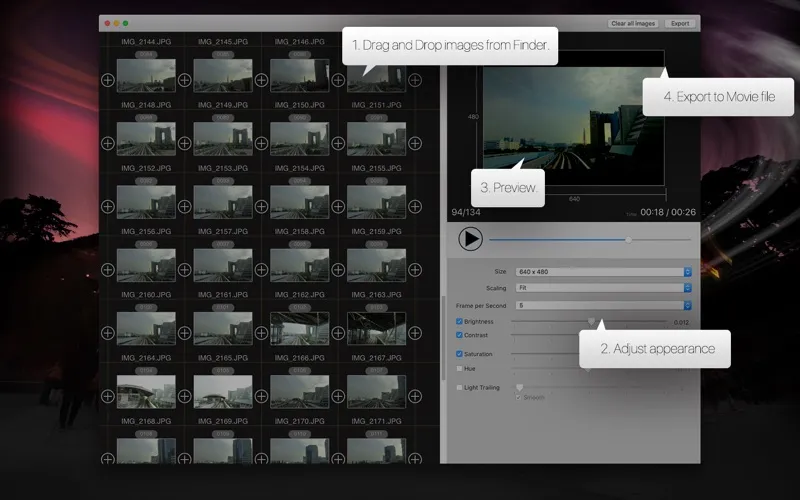Click the plus icon left of IMG_2160.JPG thumbnail
The height and width of the screenshot is (500, 800).
click(x=108, y=333)
